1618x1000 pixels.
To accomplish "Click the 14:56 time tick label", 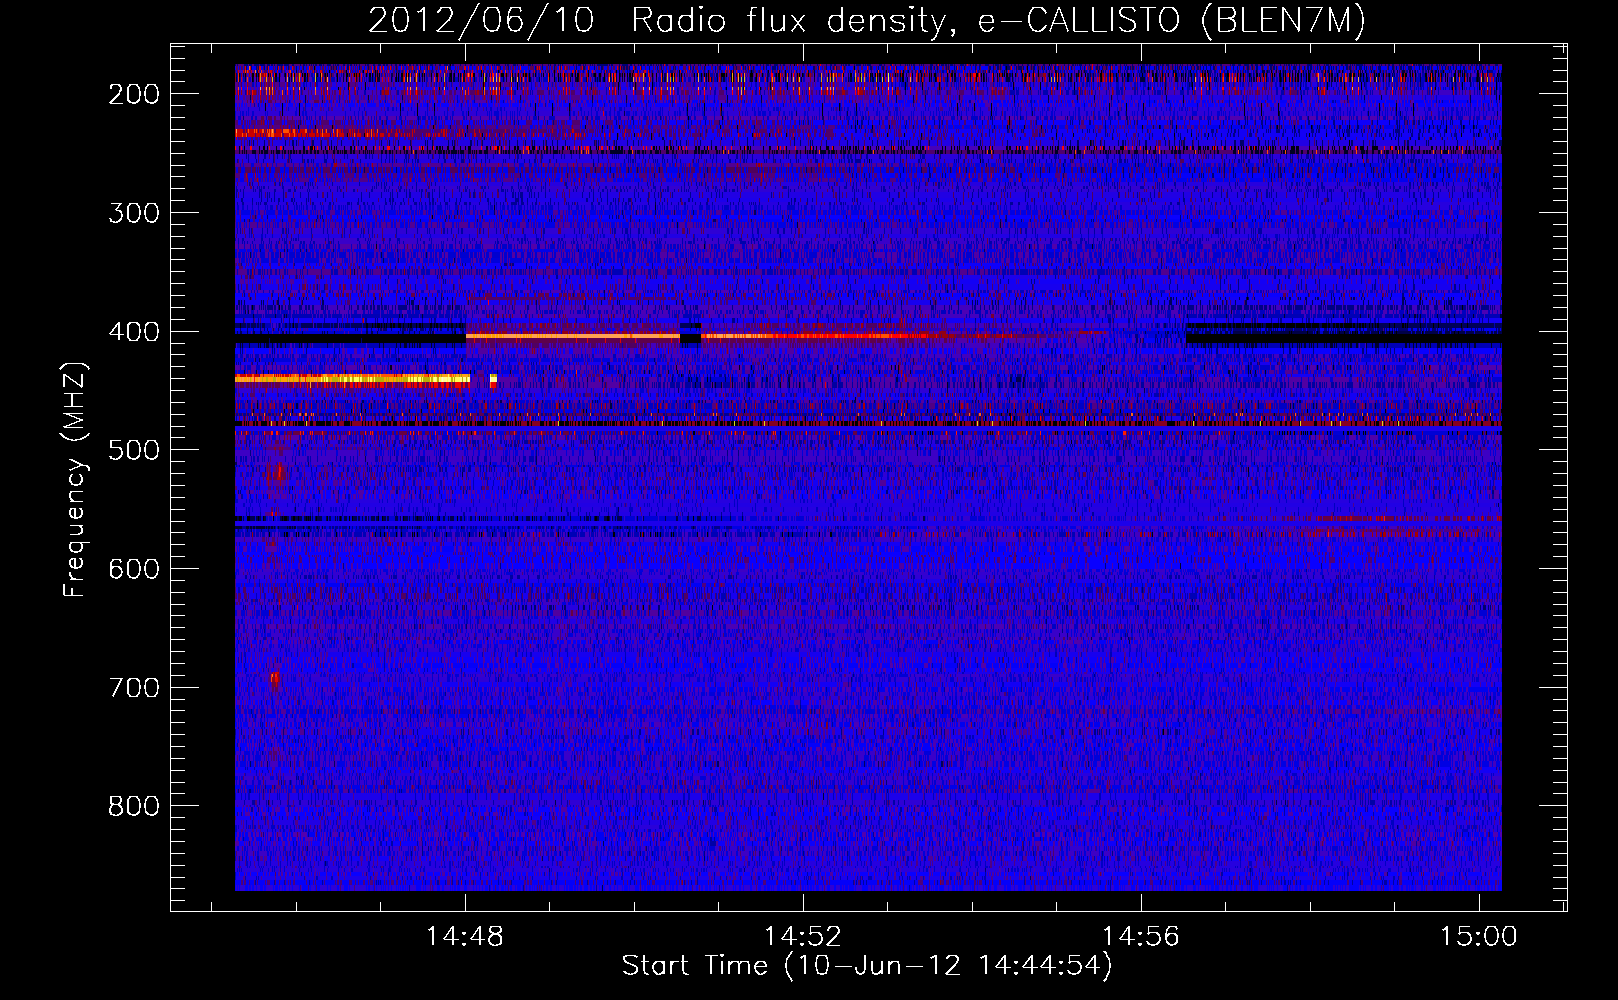I will 1141,937.
